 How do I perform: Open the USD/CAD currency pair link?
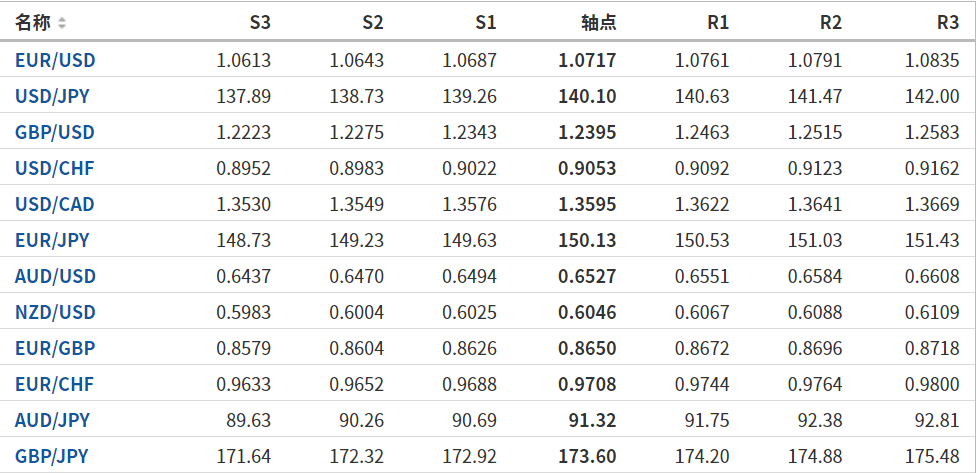click(x=55, y=205)
